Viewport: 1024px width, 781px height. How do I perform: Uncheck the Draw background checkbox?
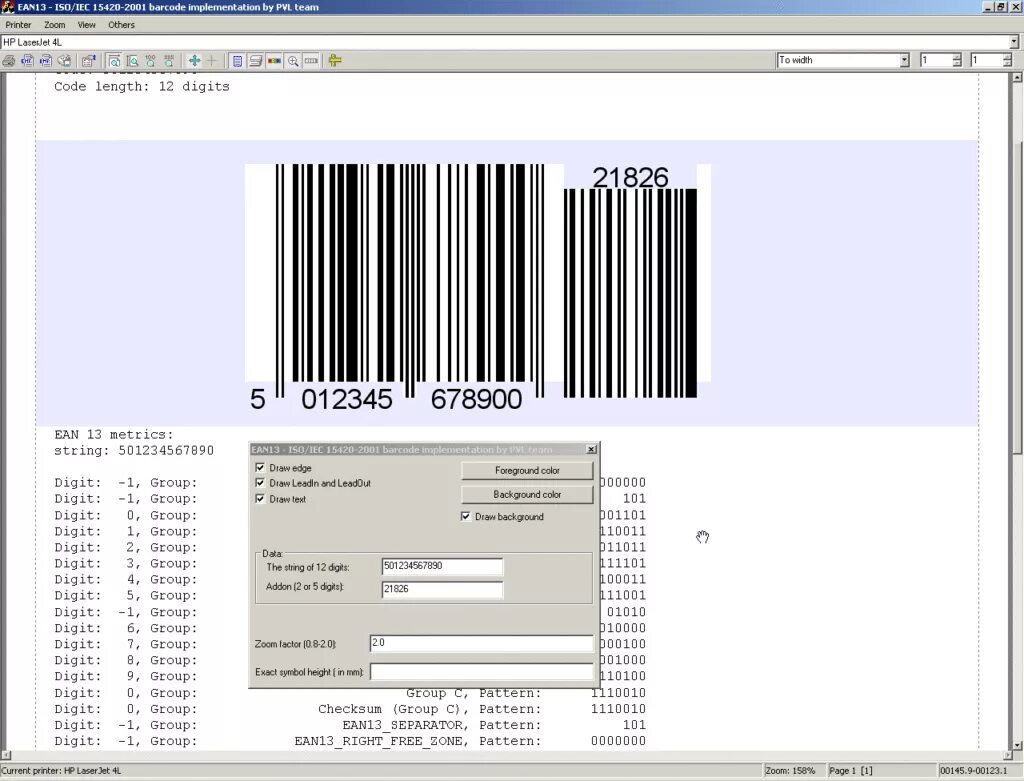466,517
